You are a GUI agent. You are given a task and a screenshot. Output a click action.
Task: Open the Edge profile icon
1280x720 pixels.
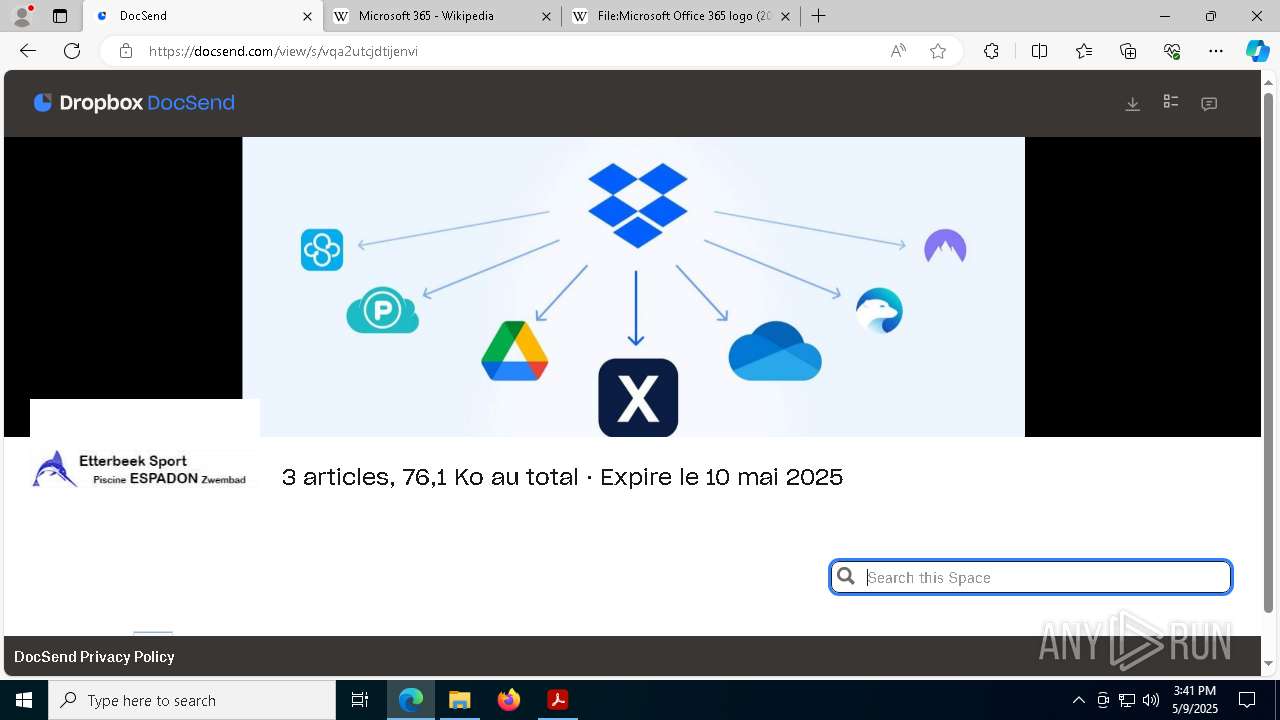point(22,16)
